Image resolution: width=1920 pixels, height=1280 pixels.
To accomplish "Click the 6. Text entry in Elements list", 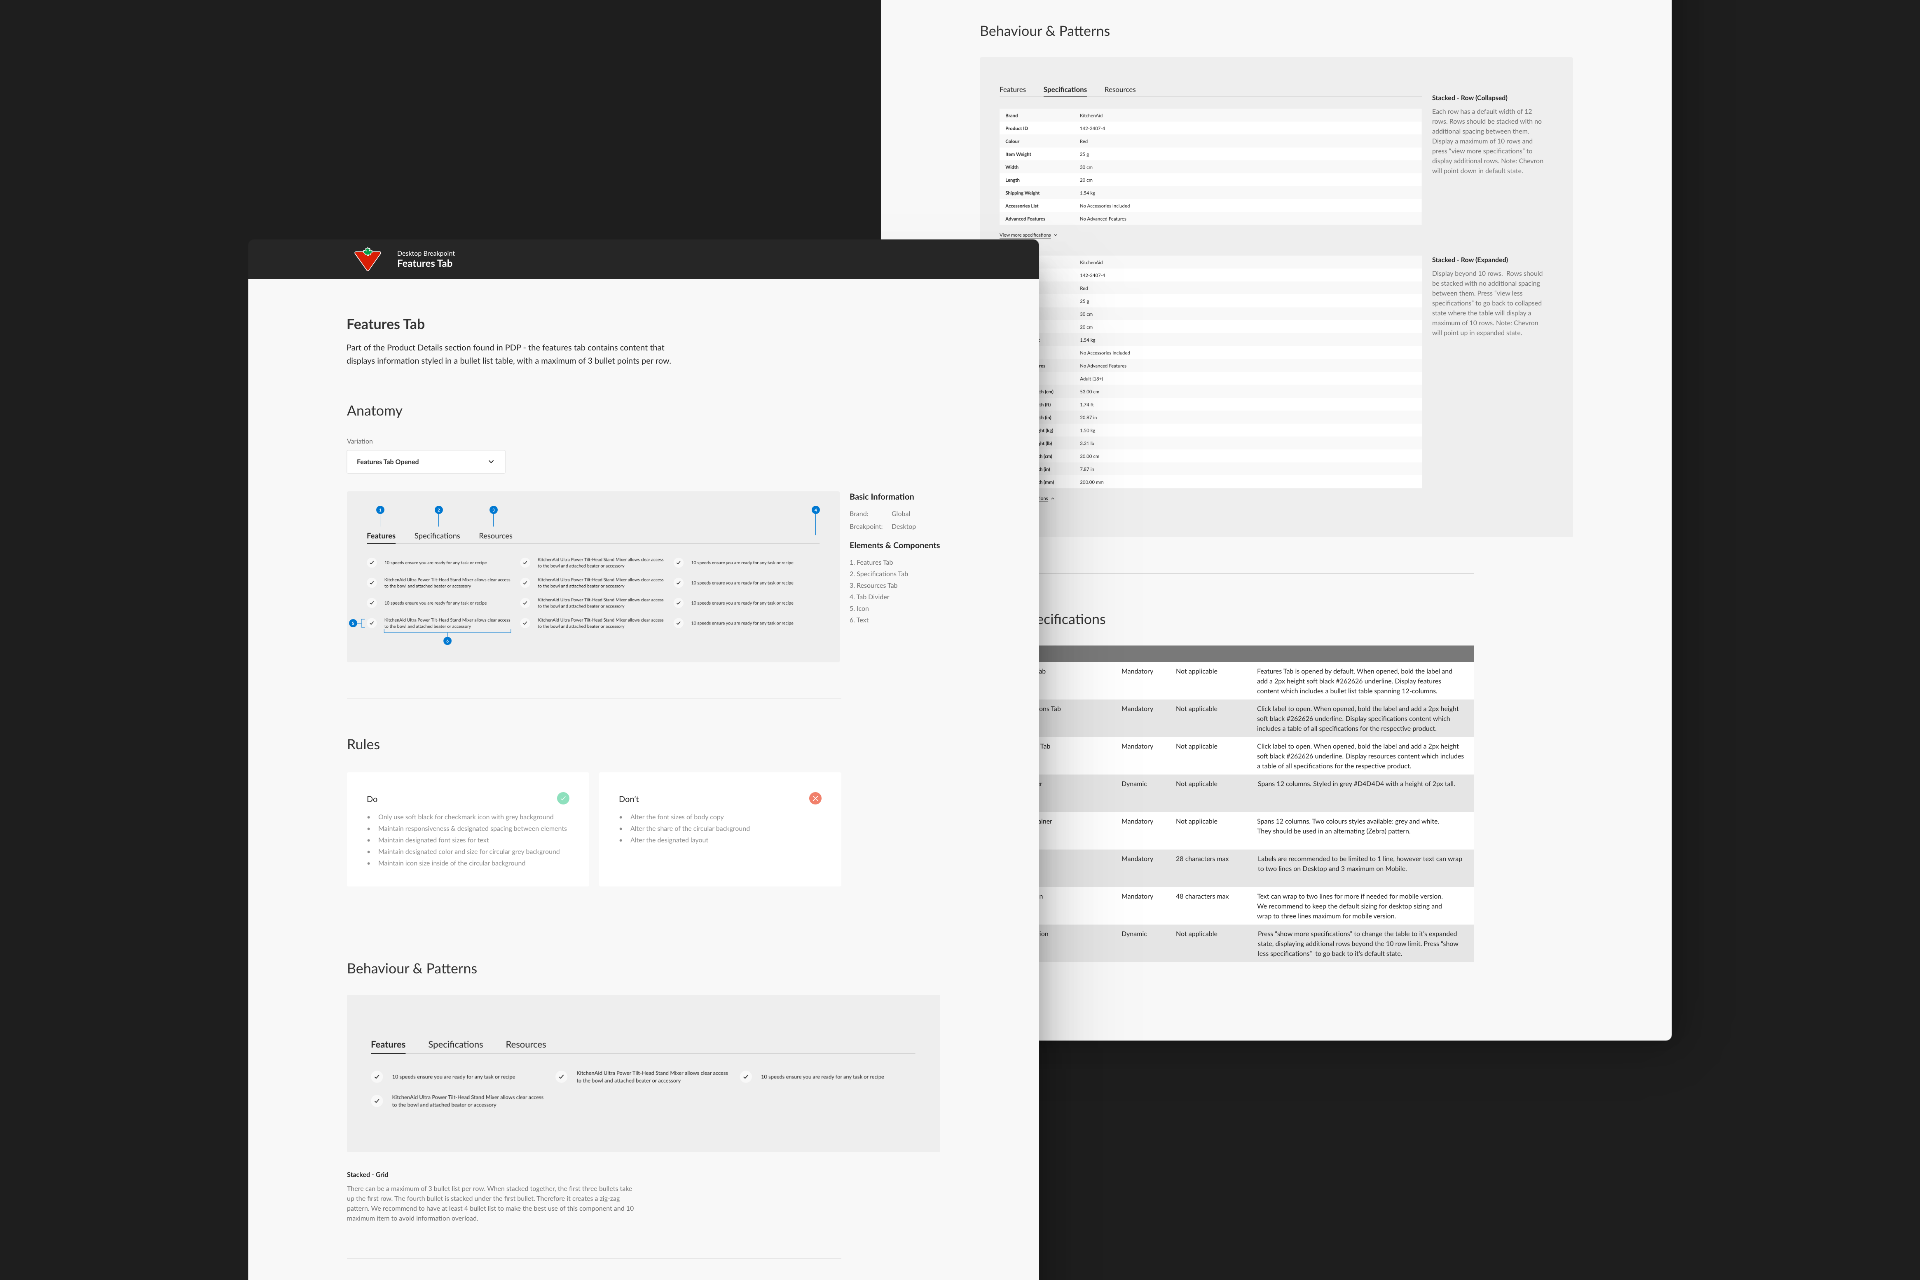I will point(859,620).
